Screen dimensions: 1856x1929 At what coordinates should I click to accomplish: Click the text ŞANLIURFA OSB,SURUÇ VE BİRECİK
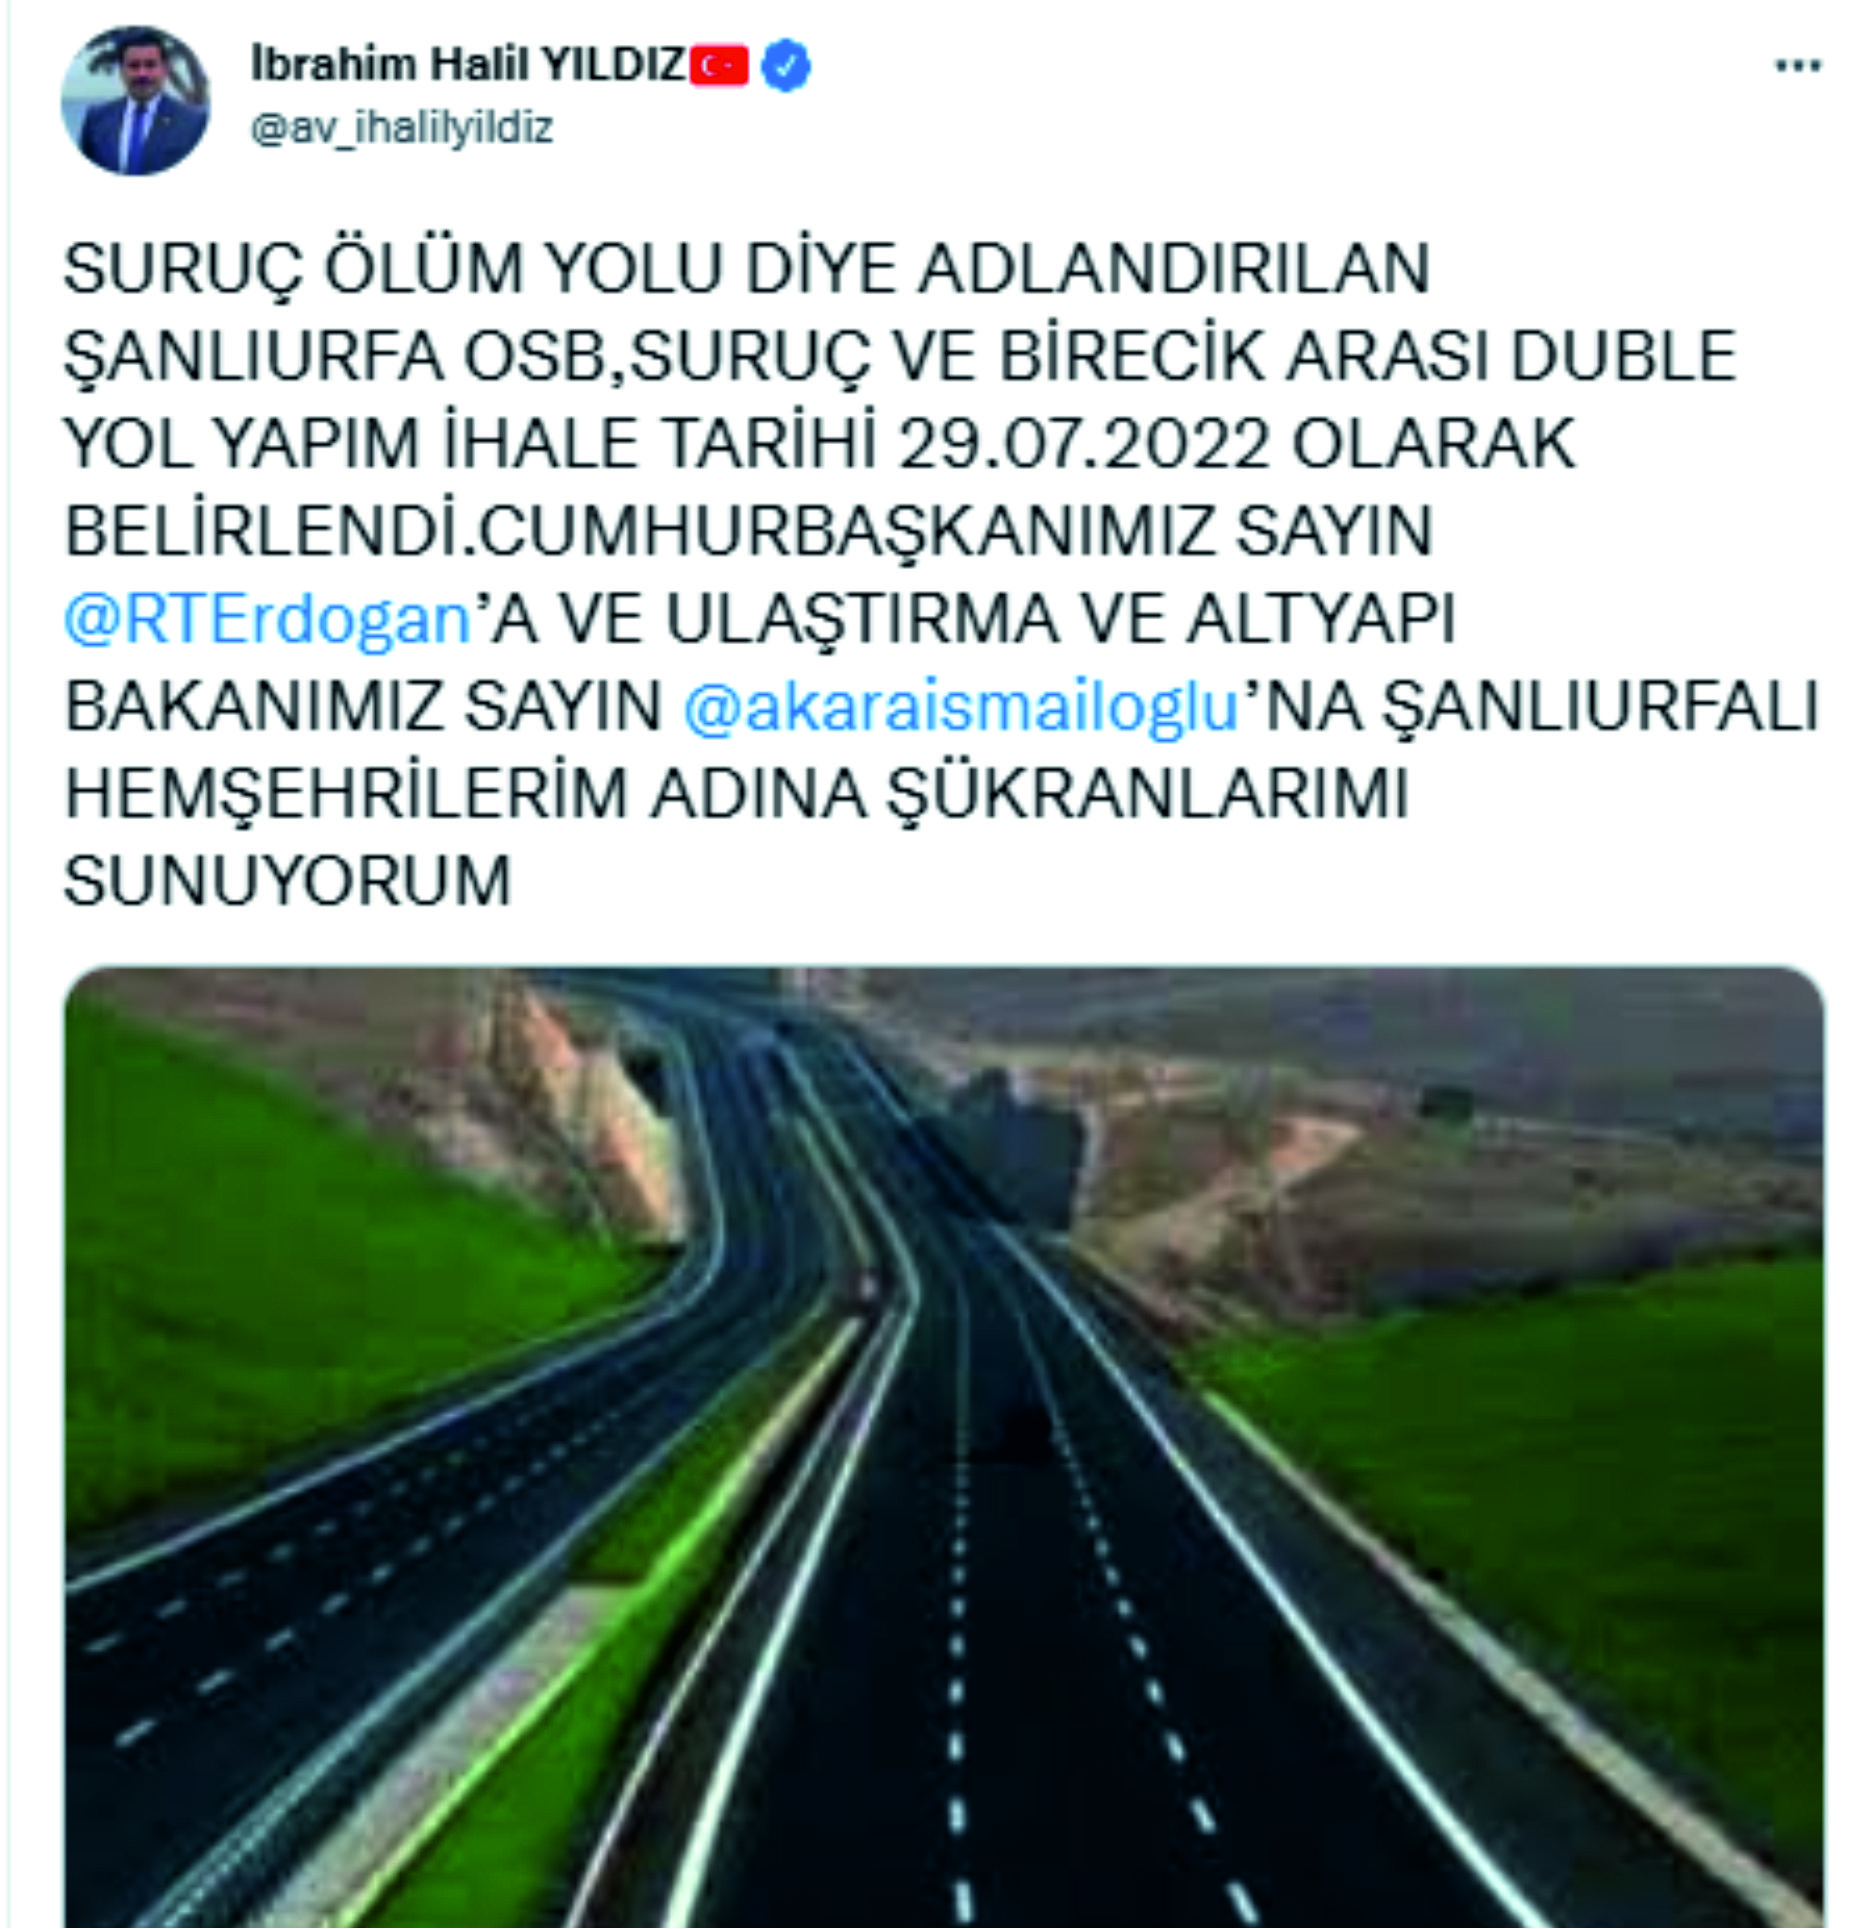(x=667, y=357)
